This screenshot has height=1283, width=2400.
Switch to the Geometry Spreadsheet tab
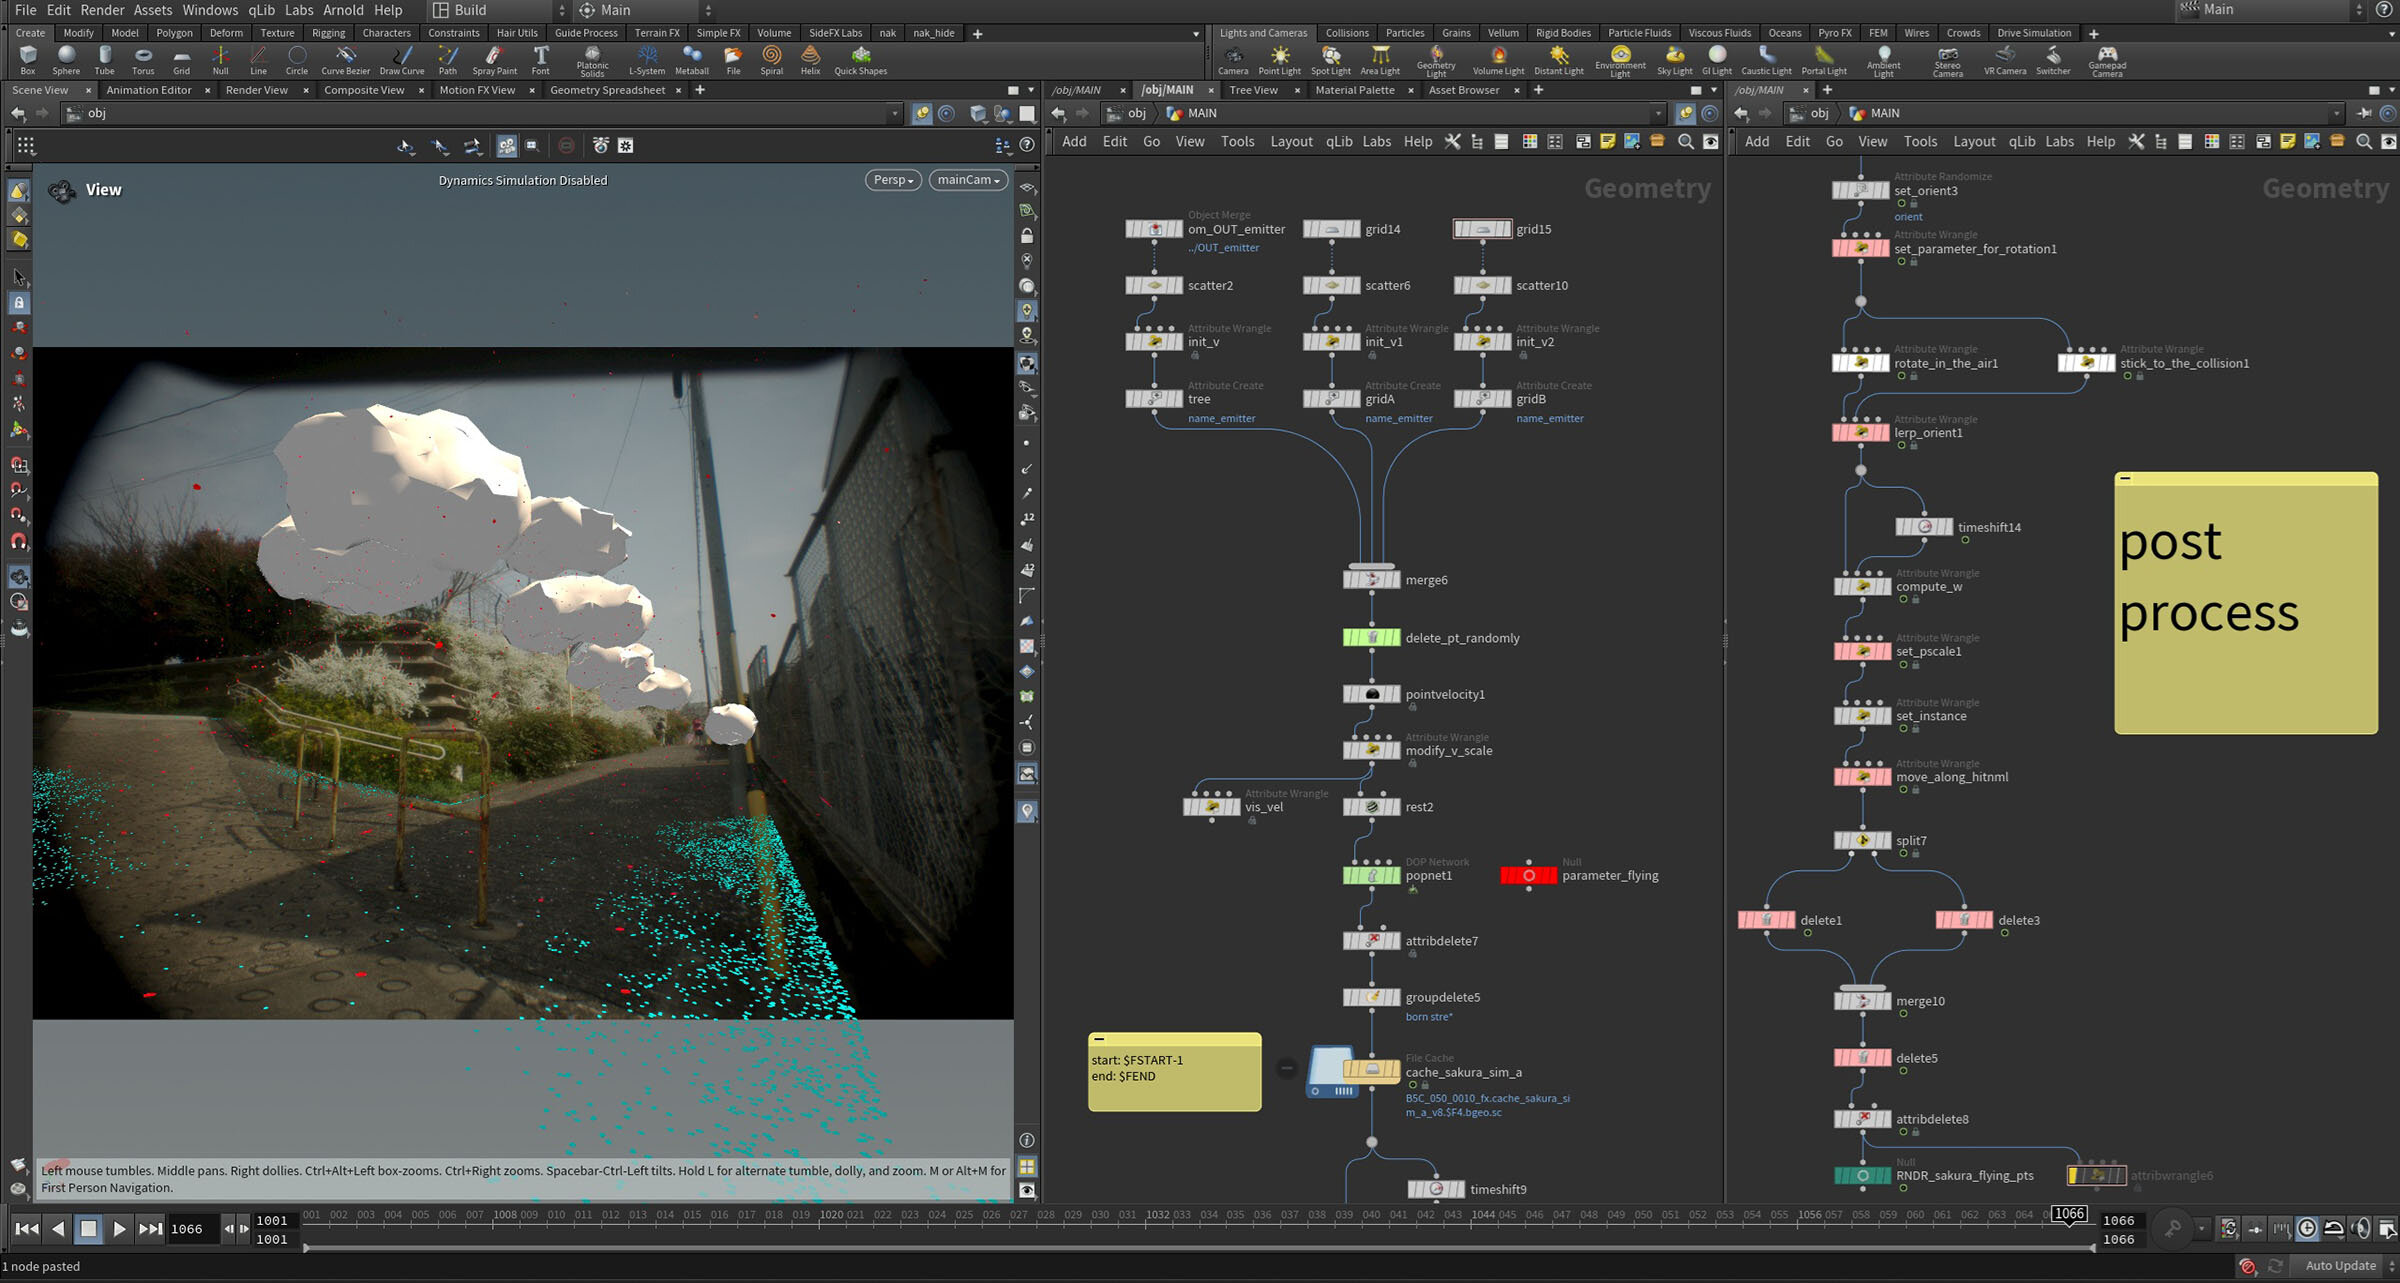click(607, 90)
